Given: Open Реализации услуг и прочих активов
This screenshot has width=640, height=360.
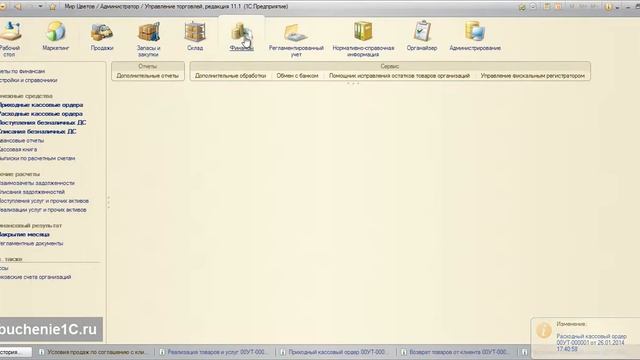Looking at the screenshot, I should pos(43,210).
